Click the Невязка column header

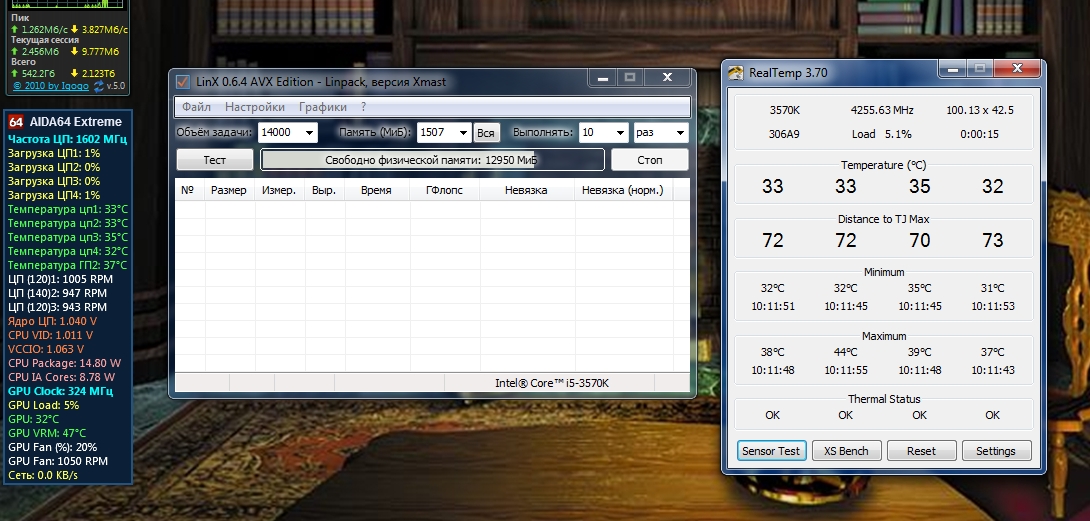coord(526,190)
